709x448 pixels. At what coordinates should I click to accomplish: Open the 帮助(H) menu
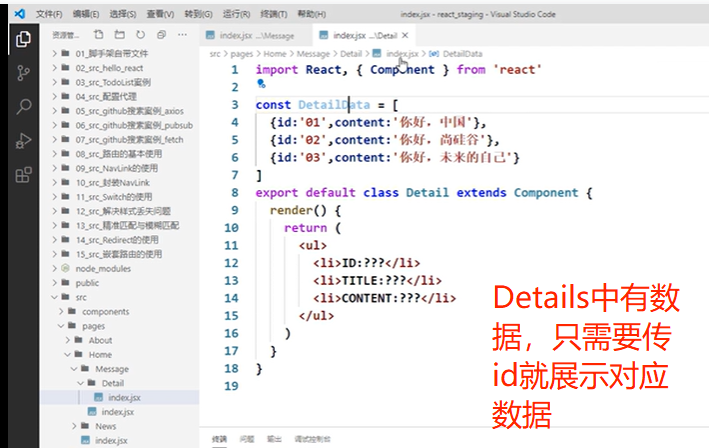tap(311, 14)
